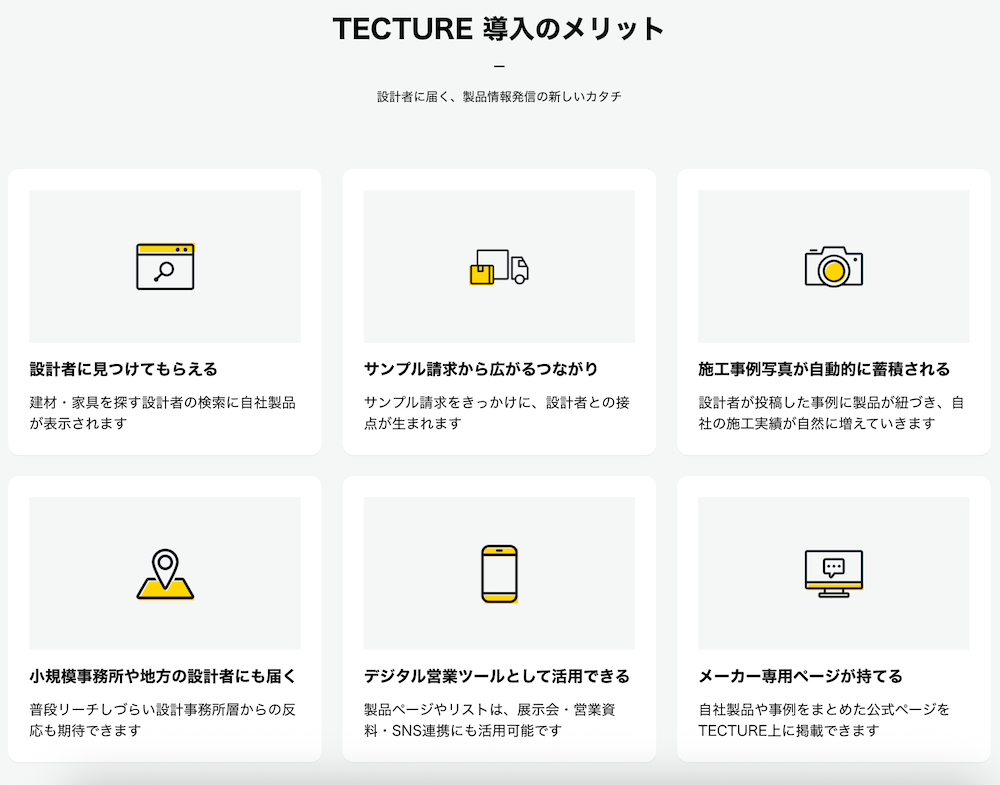Click the browser search window icon
Screen dimensions: 1000x785
165,267
